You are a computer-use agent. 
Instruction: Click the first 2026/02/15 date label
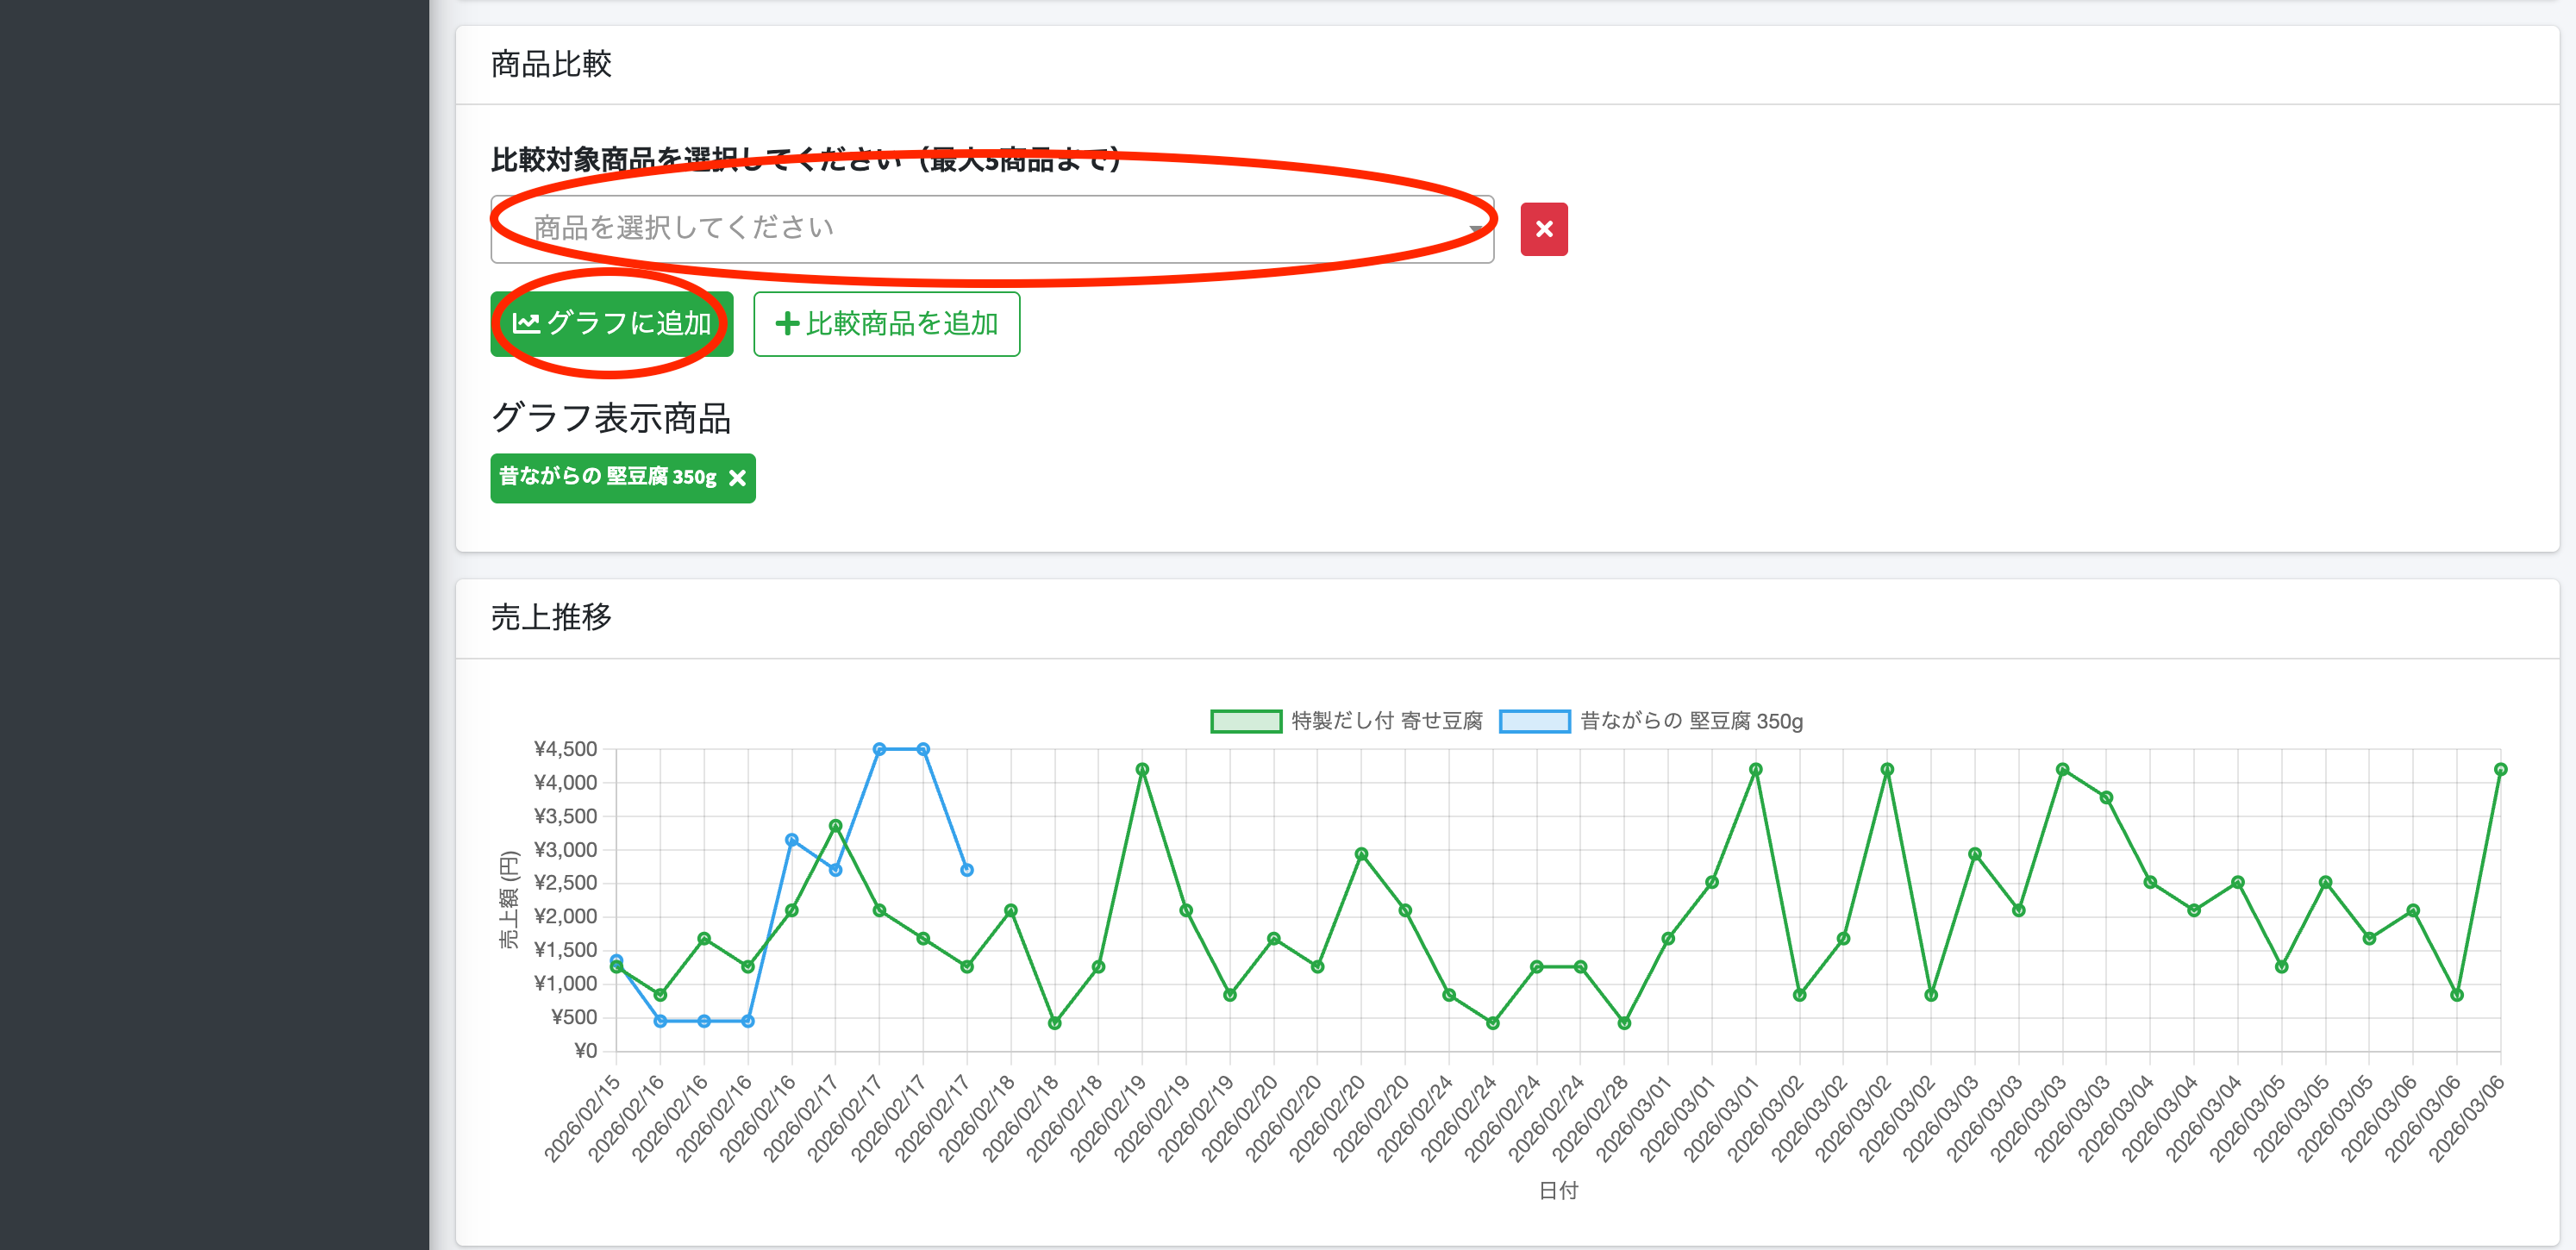tap(582, 1119)
